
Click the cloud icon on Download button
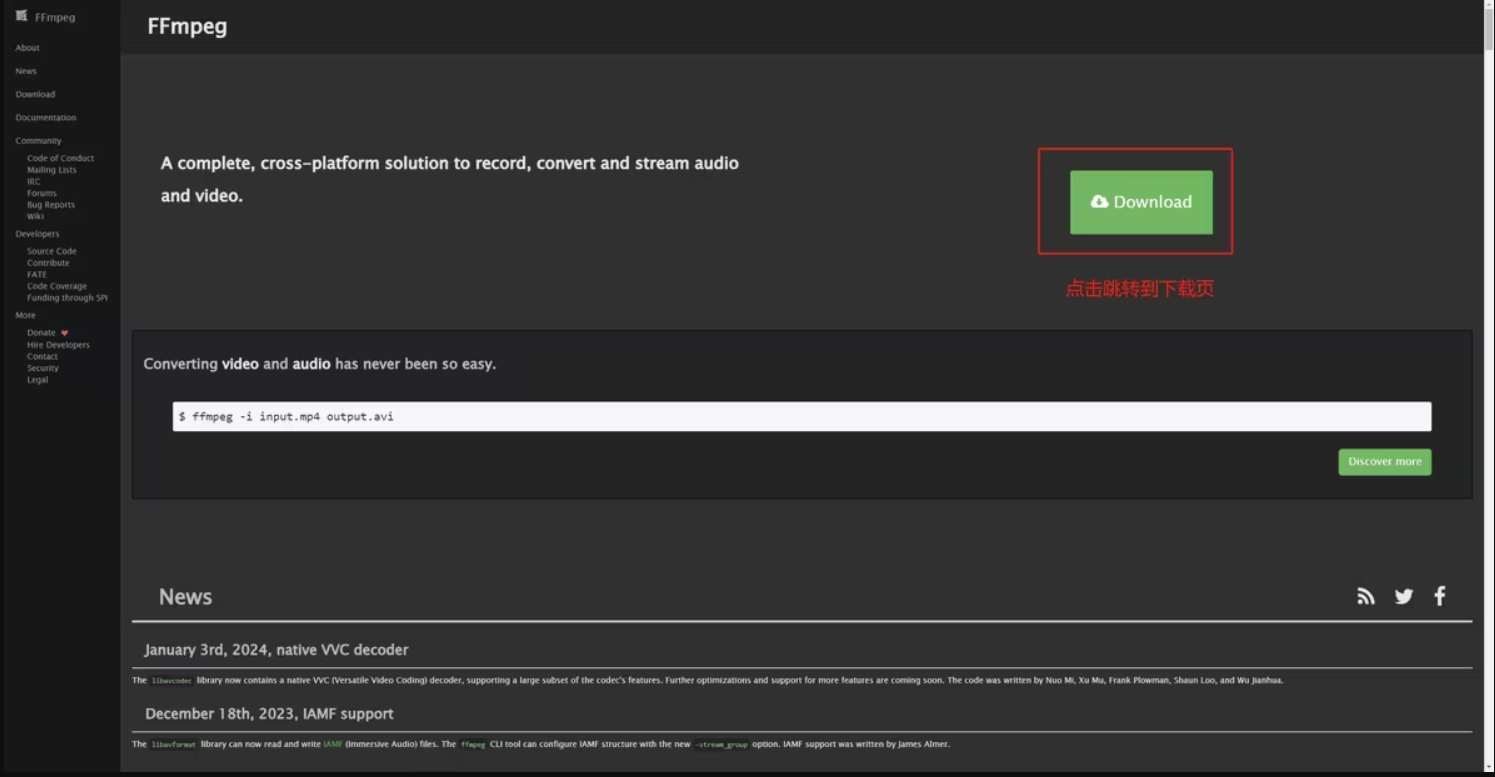coord(1099,201)
